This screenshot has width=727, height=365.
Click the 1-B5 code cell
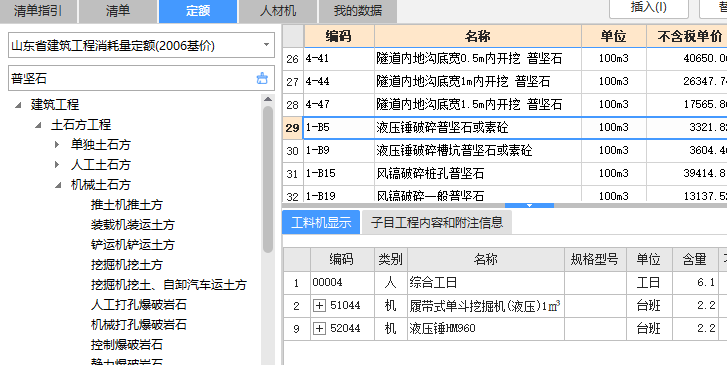339,128
